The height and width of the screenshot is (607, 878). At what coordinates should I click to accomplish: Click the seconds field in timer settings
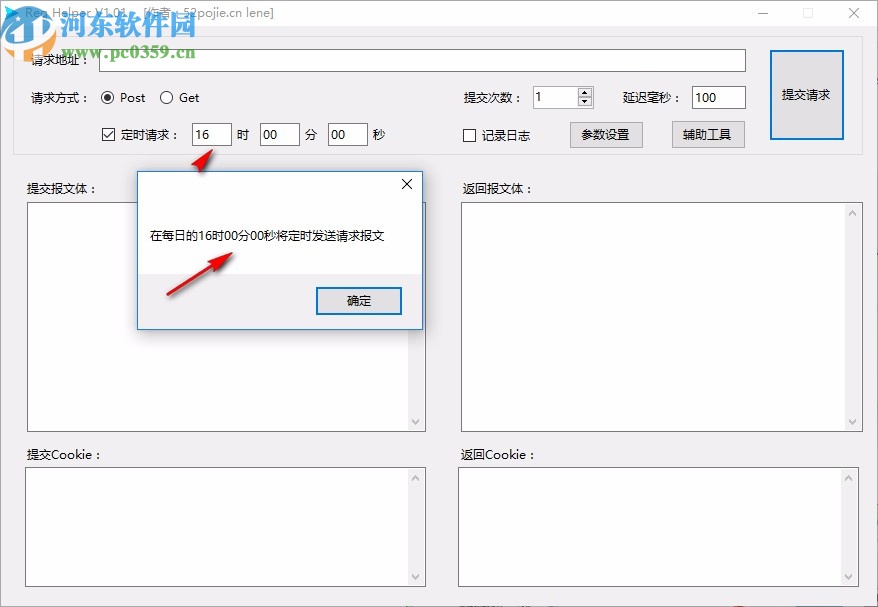pos(347,134)
